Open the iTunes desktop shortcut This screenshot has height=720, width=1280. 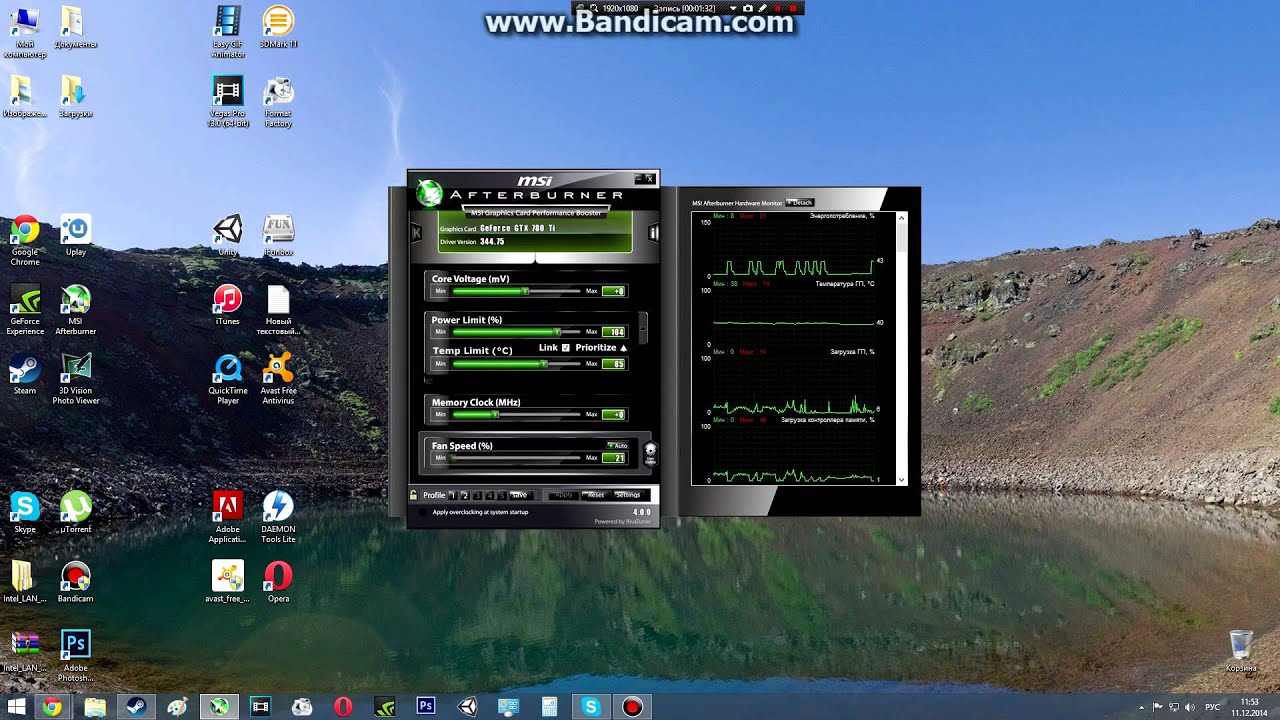(228, 305)
